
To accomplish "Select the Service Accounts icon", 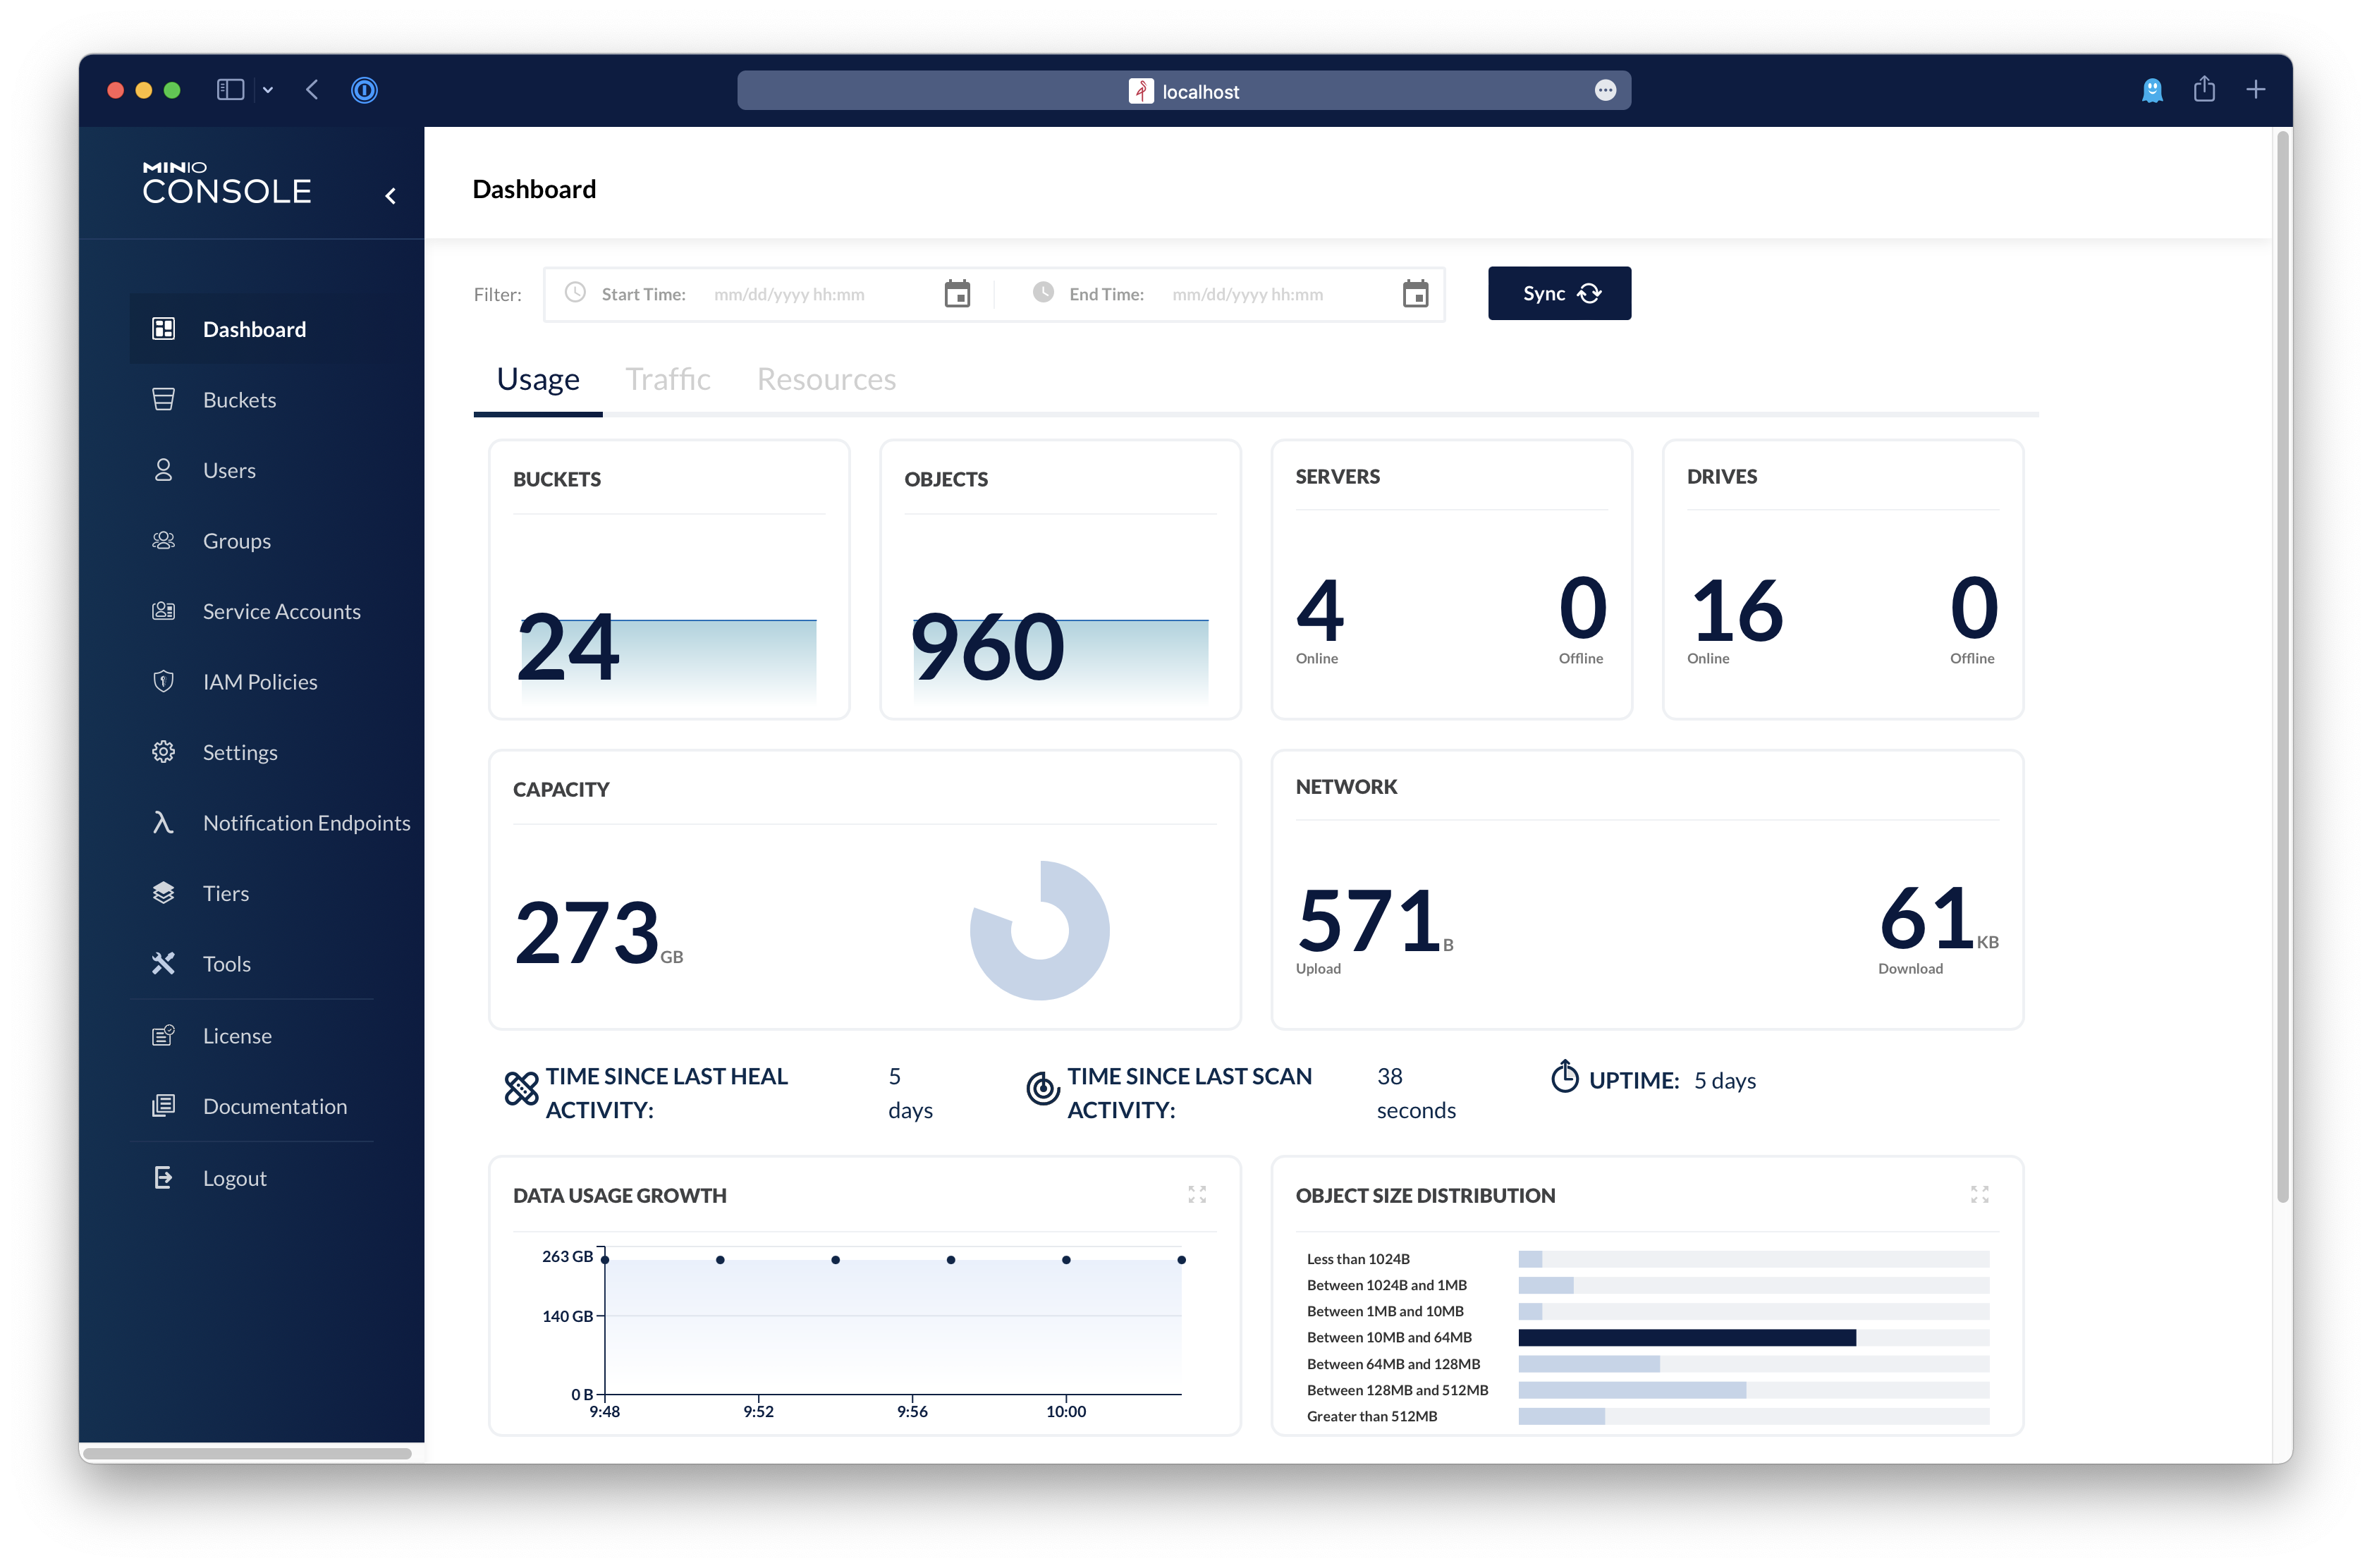I will (163, 611).
